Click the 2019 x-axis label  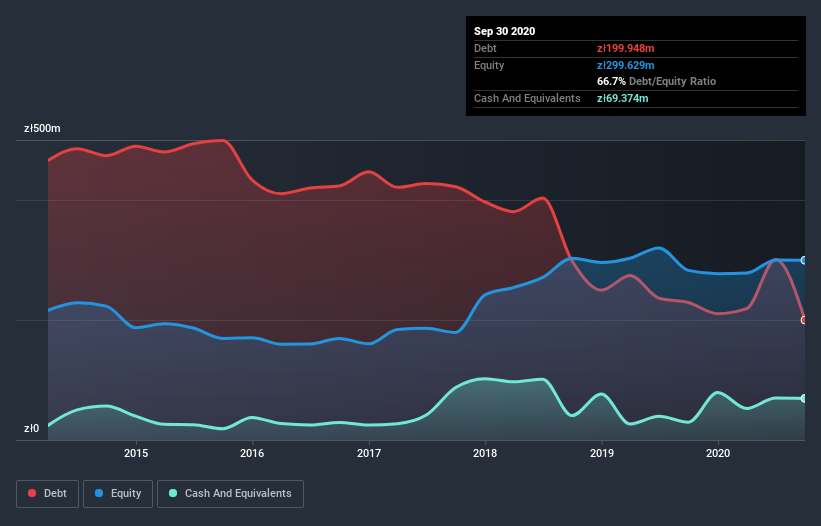pos(602,453)
